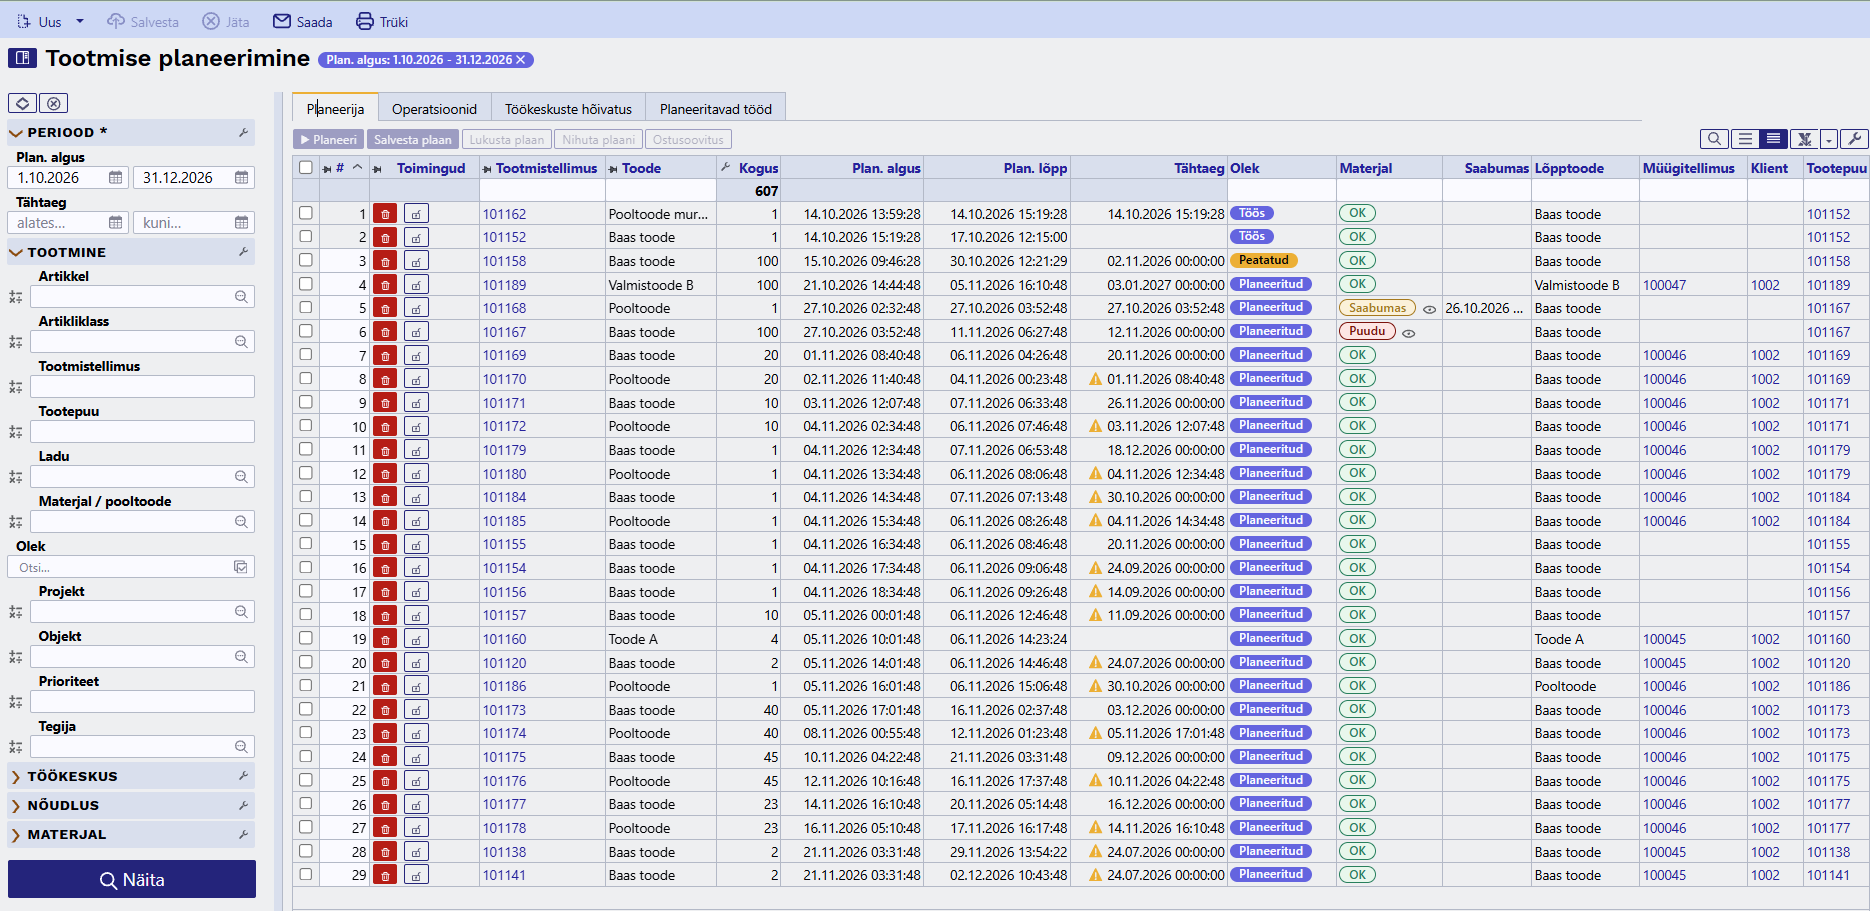Click the filter reset diamond icon in sidebar
The width and height of the screenshot is (1870, 911).
(23, 103)
